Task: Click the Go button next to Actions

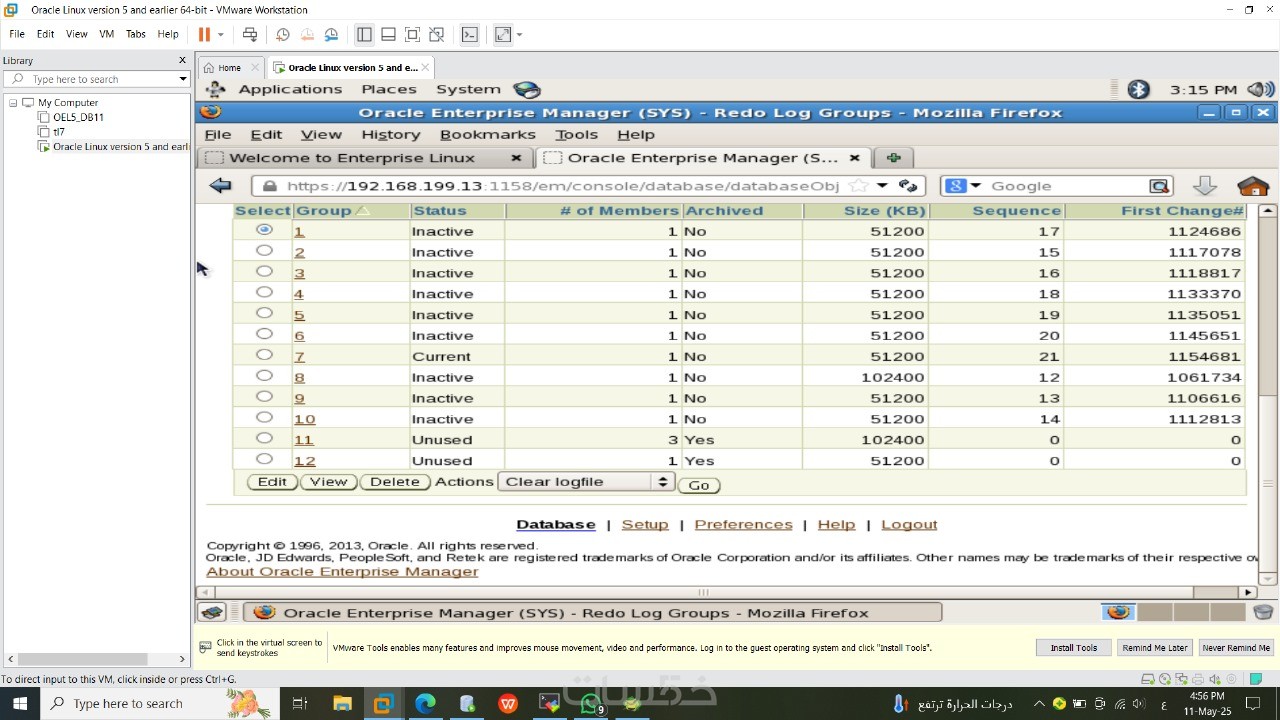Action: (x=699, y=485)
